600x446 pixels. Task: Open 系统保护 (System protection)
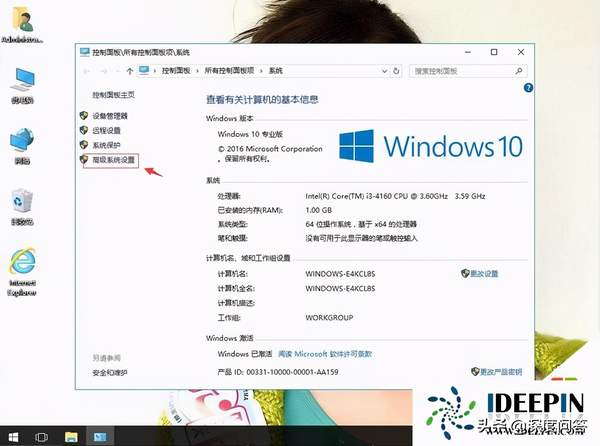pos(106,145)
